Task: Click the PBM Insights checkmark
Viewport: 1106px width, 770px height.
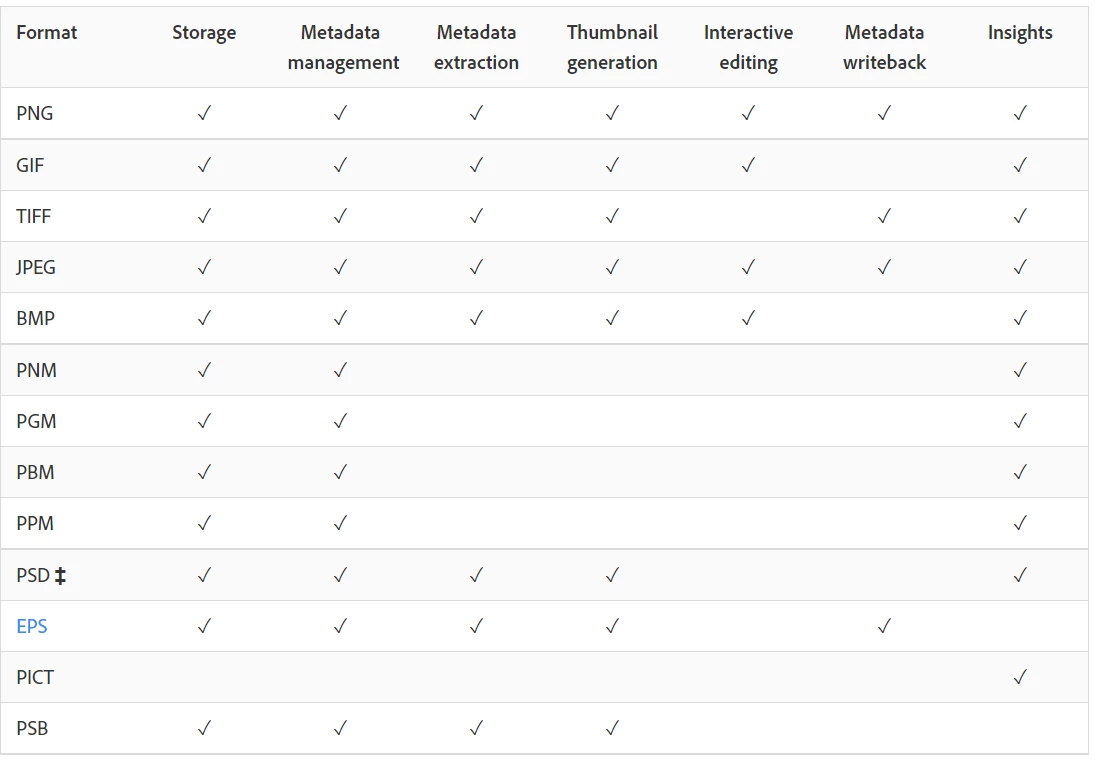Action: (1020, 472)
